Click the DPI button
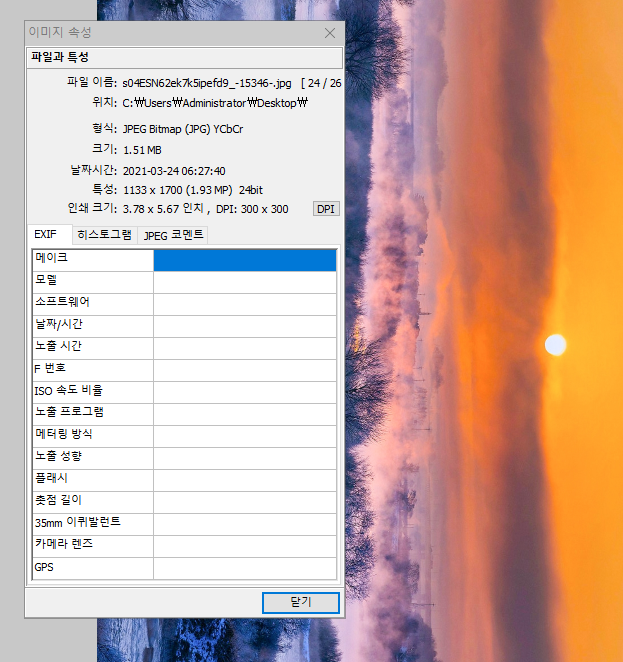This screenshot has height=662, width=623. click(326, 209)
